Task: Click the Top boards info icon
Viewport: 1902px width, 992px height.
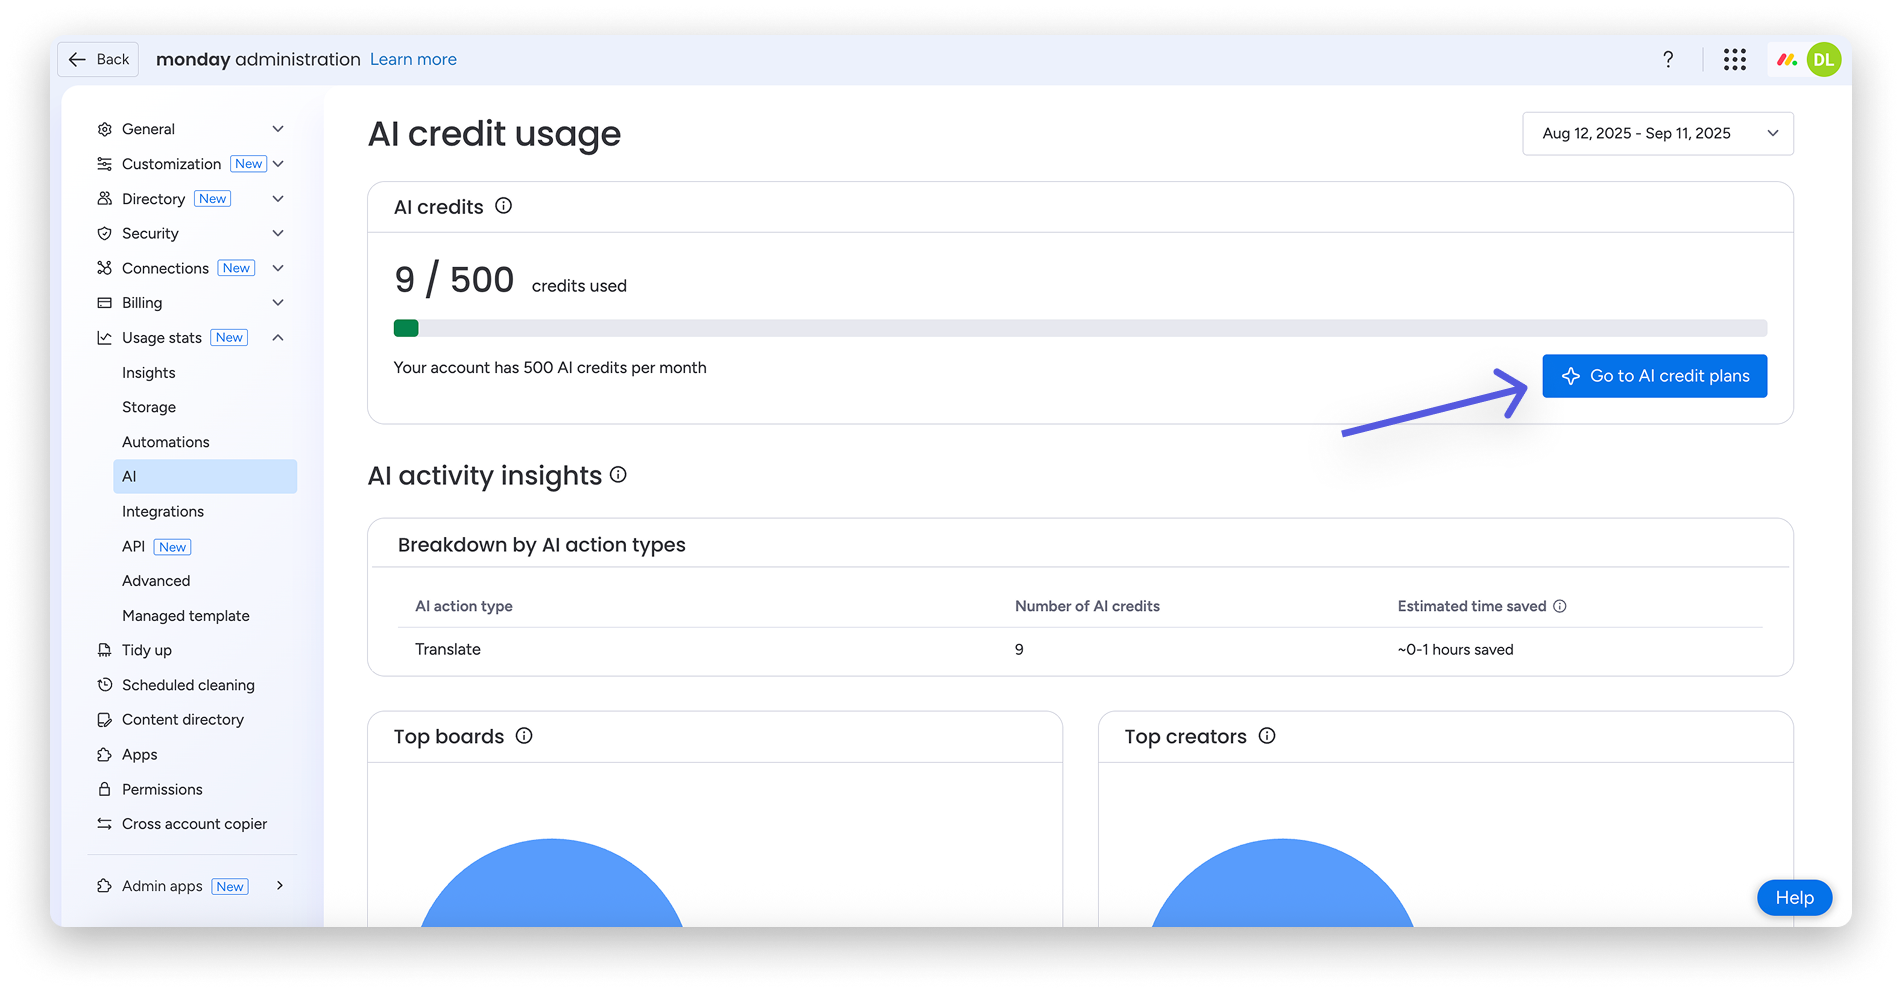Action: click(524, 736)
